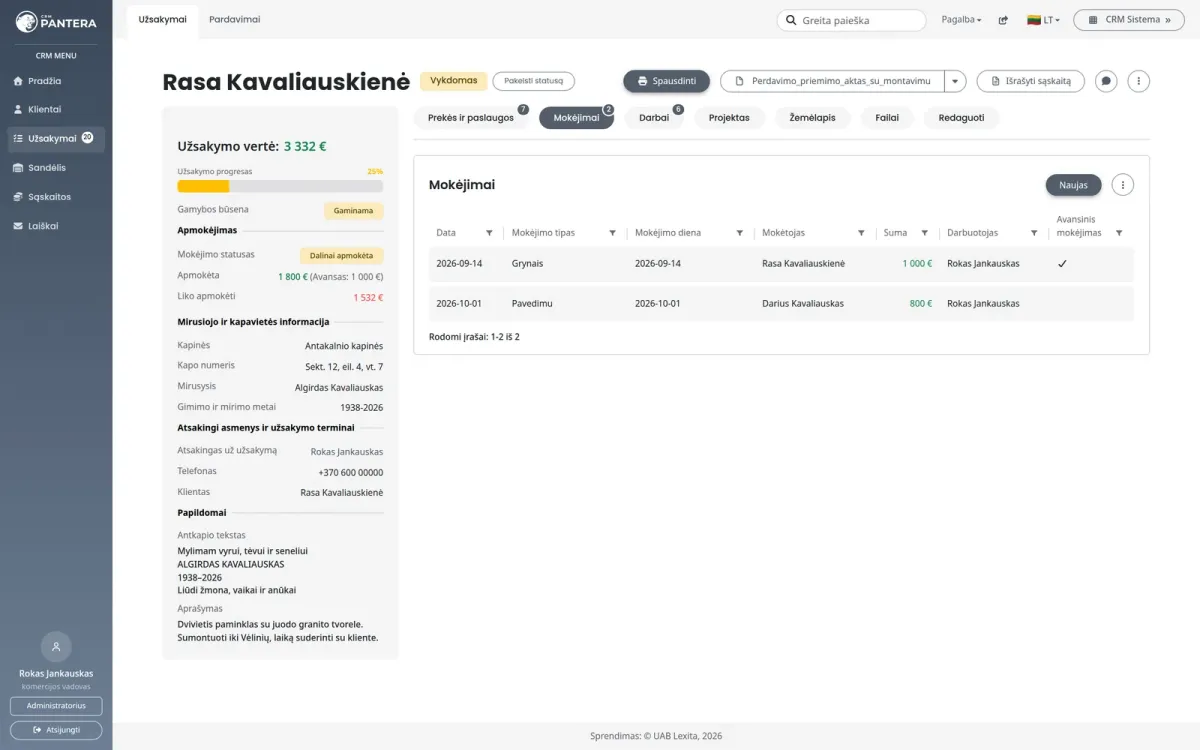Focus the Greita paieška search field
1200x750 pixels.
(x=852, y=20)
